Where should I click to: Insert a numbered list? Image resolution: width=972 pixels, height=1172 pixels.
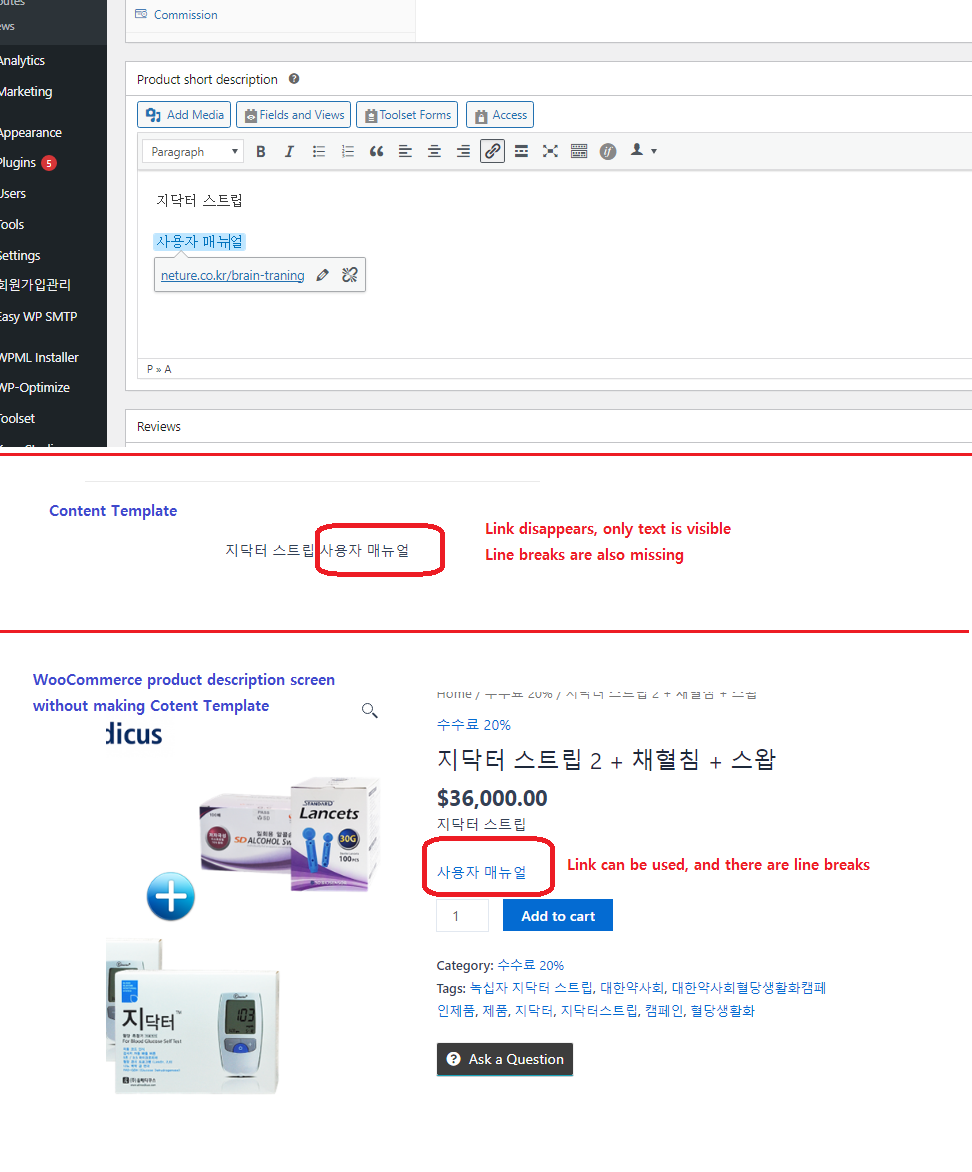click(348, 152)
